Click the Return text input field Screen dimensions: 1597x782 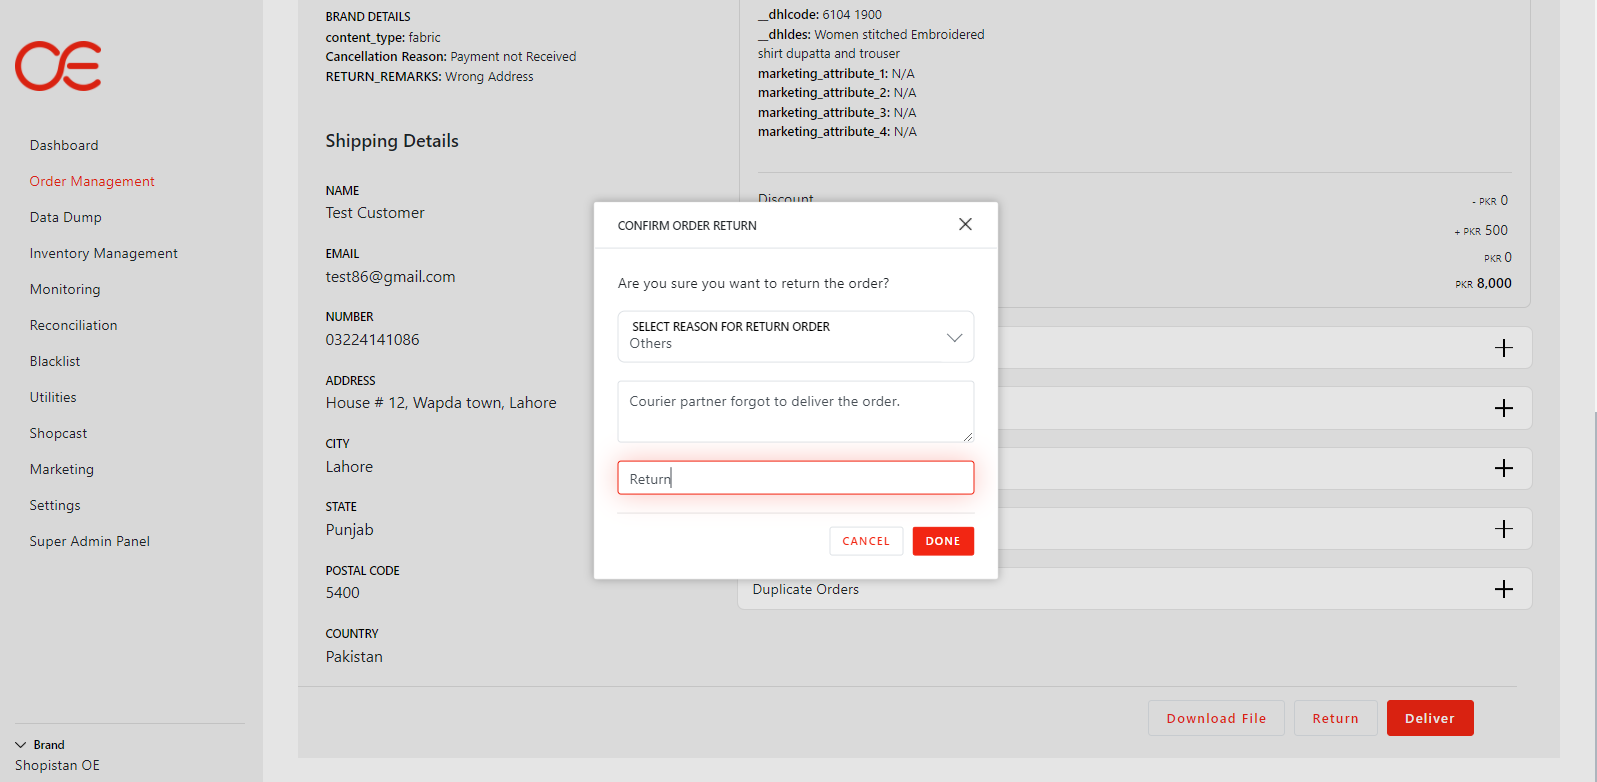(795, 478)
